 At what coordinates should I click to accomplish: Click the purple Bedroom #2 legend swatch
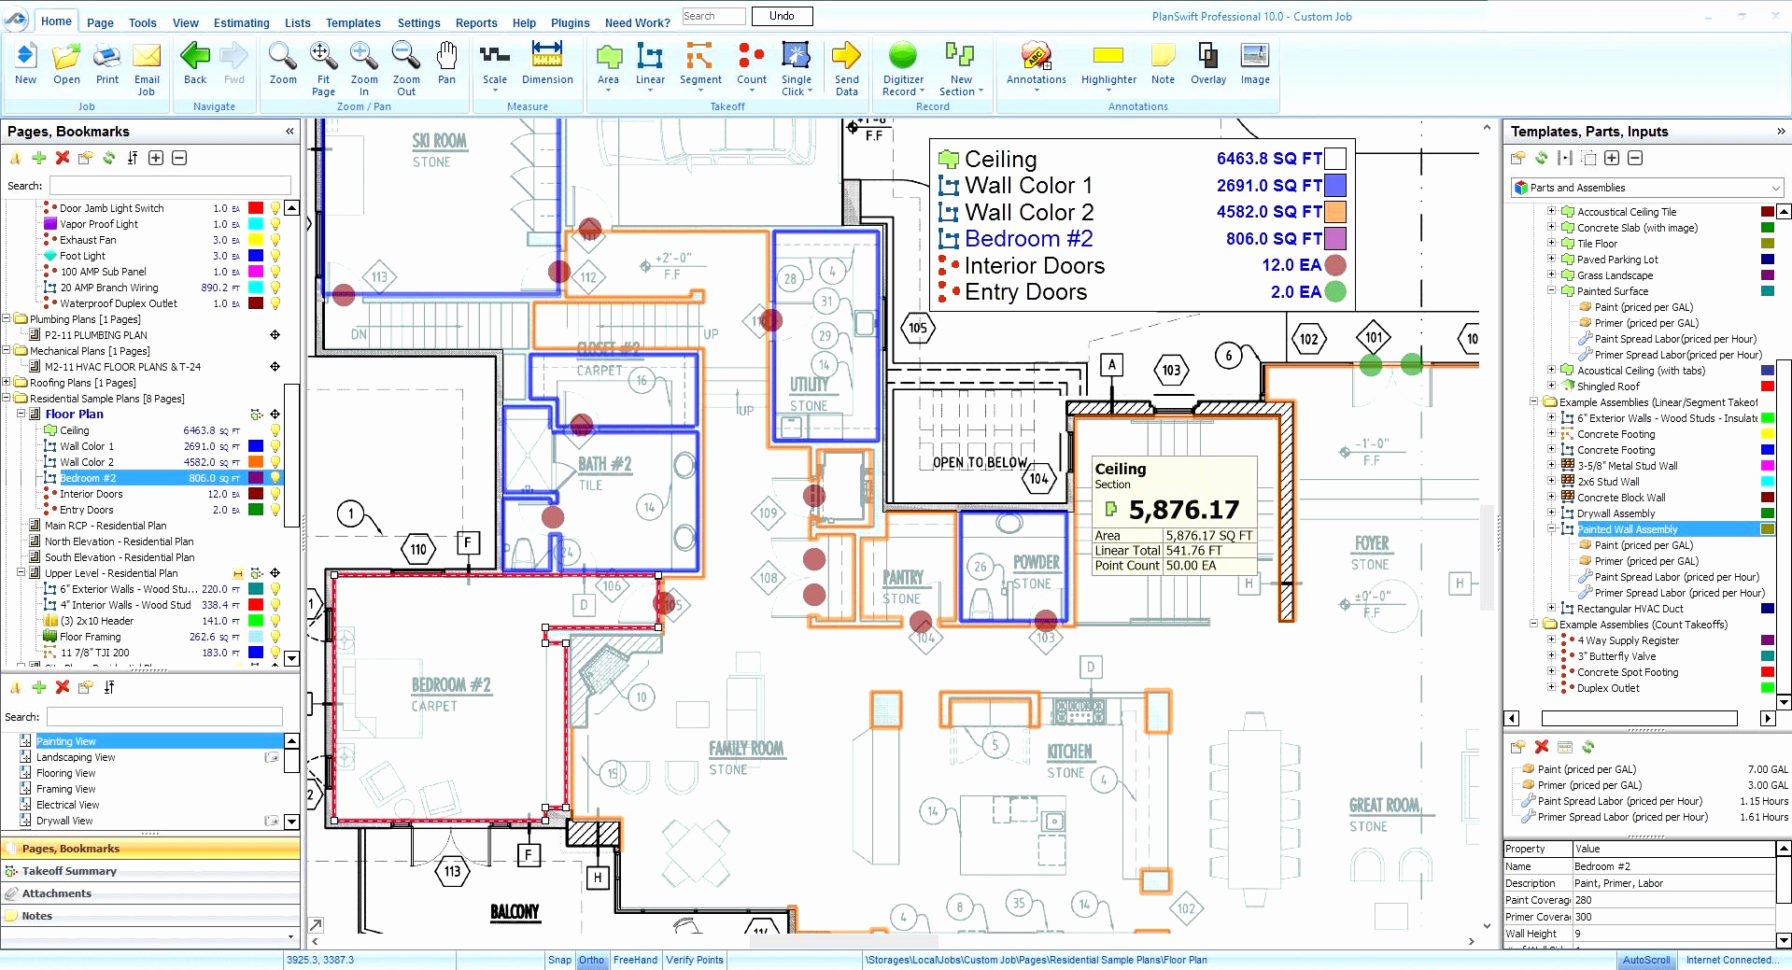tap(1334, 239)
